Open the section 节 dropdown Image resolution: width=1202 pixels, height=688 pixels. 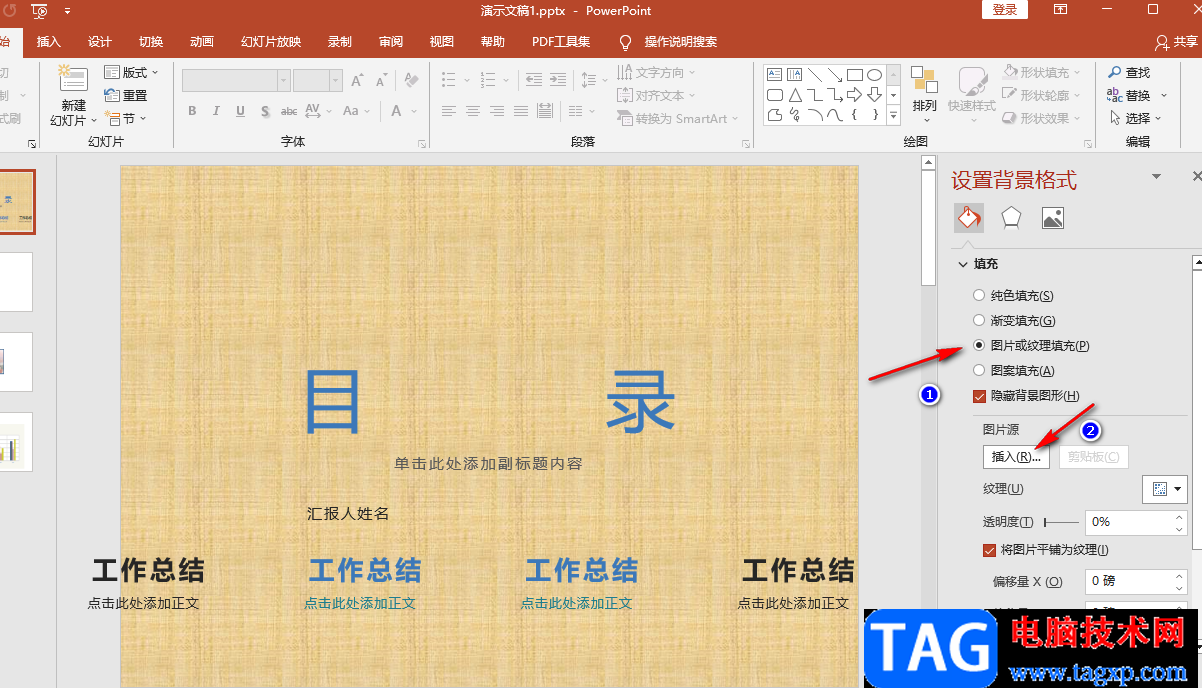[126, 118]
